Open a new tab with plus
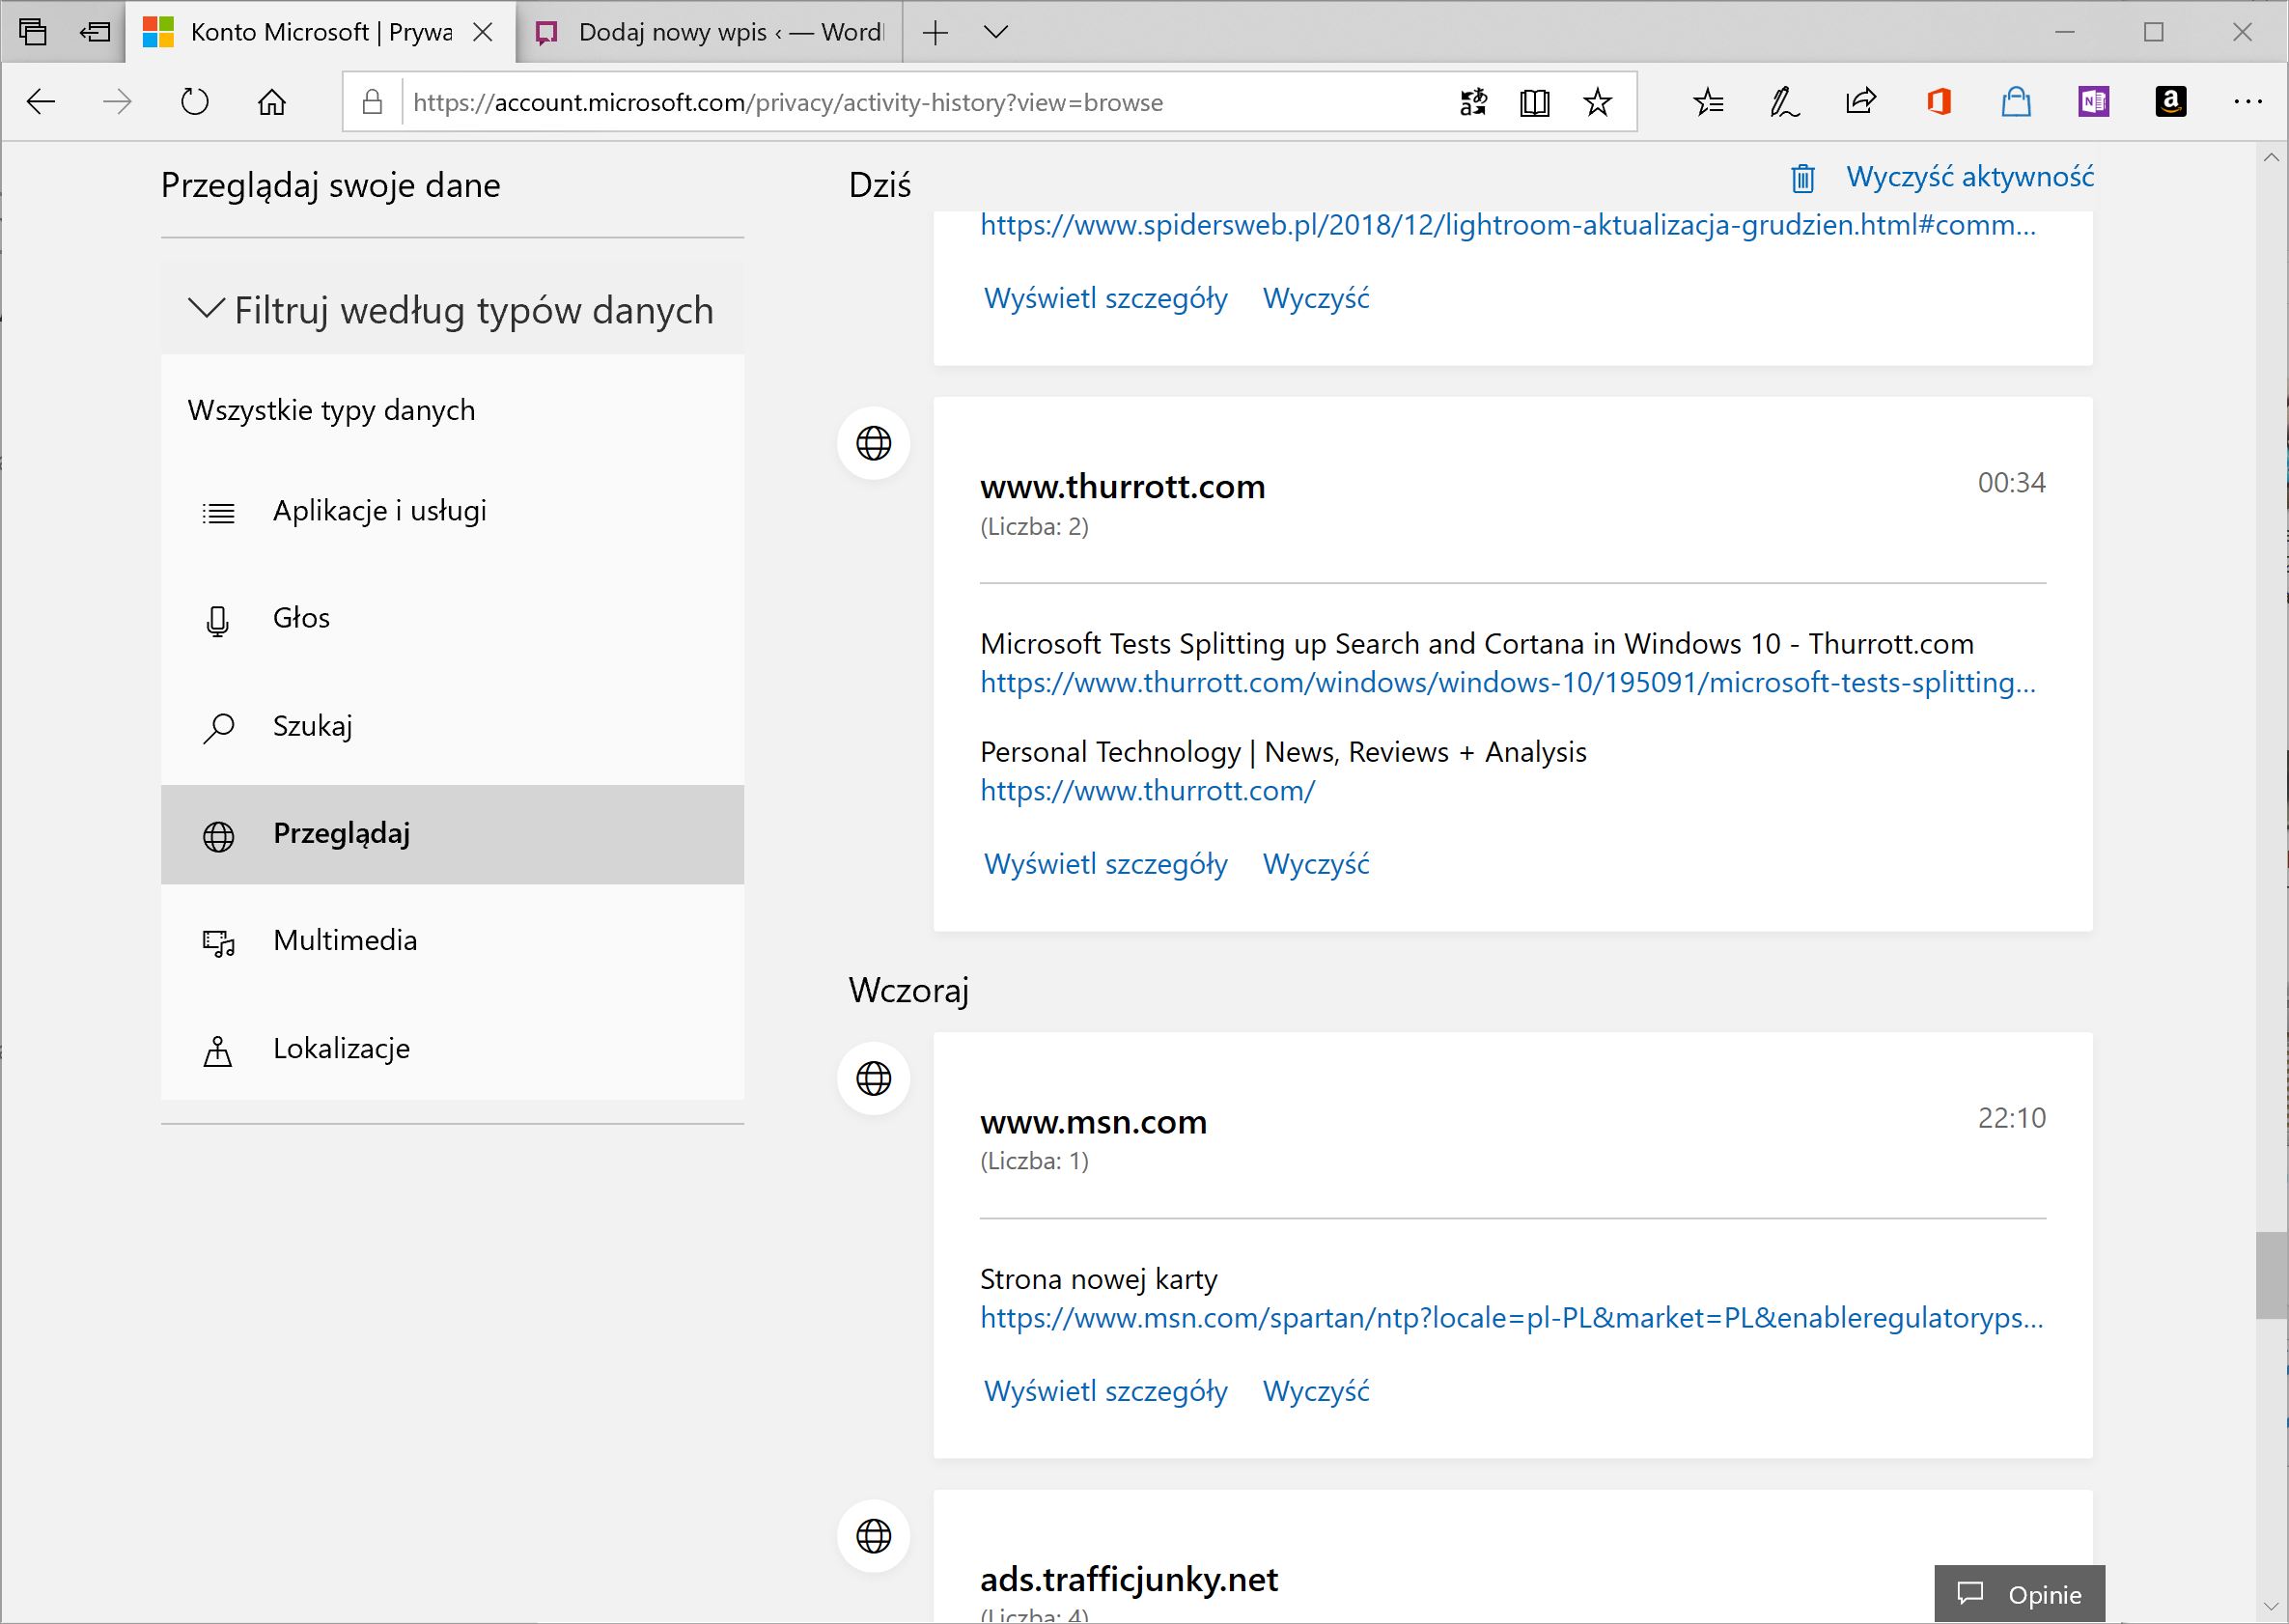 [935, 33]
